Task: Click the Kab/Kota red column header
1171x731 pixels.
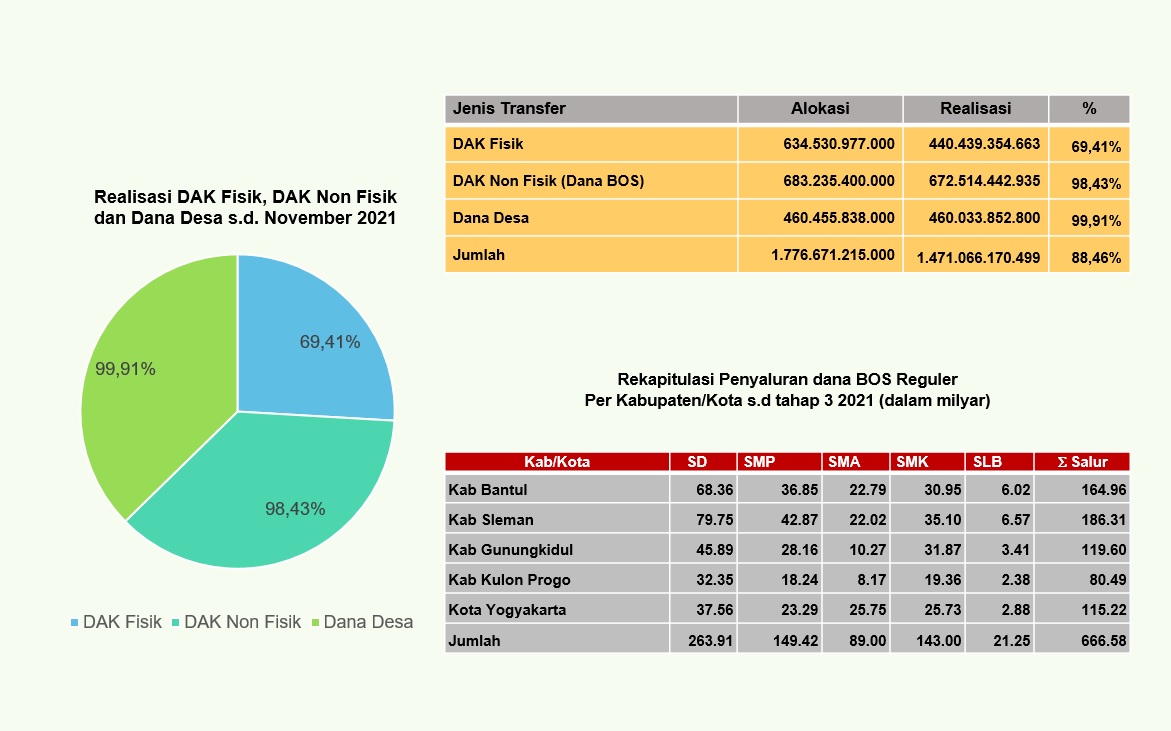Action: pos(557,462)
